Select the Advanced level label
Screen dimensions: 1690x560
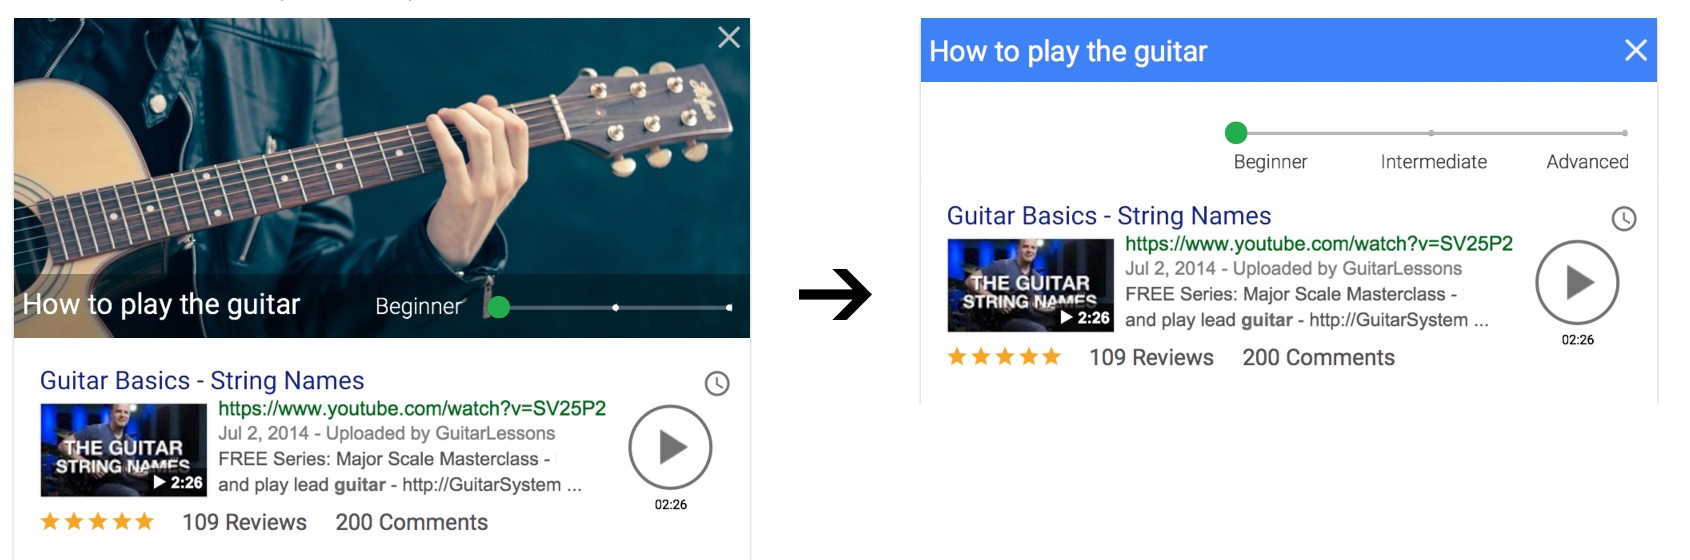click(1587, 162)
